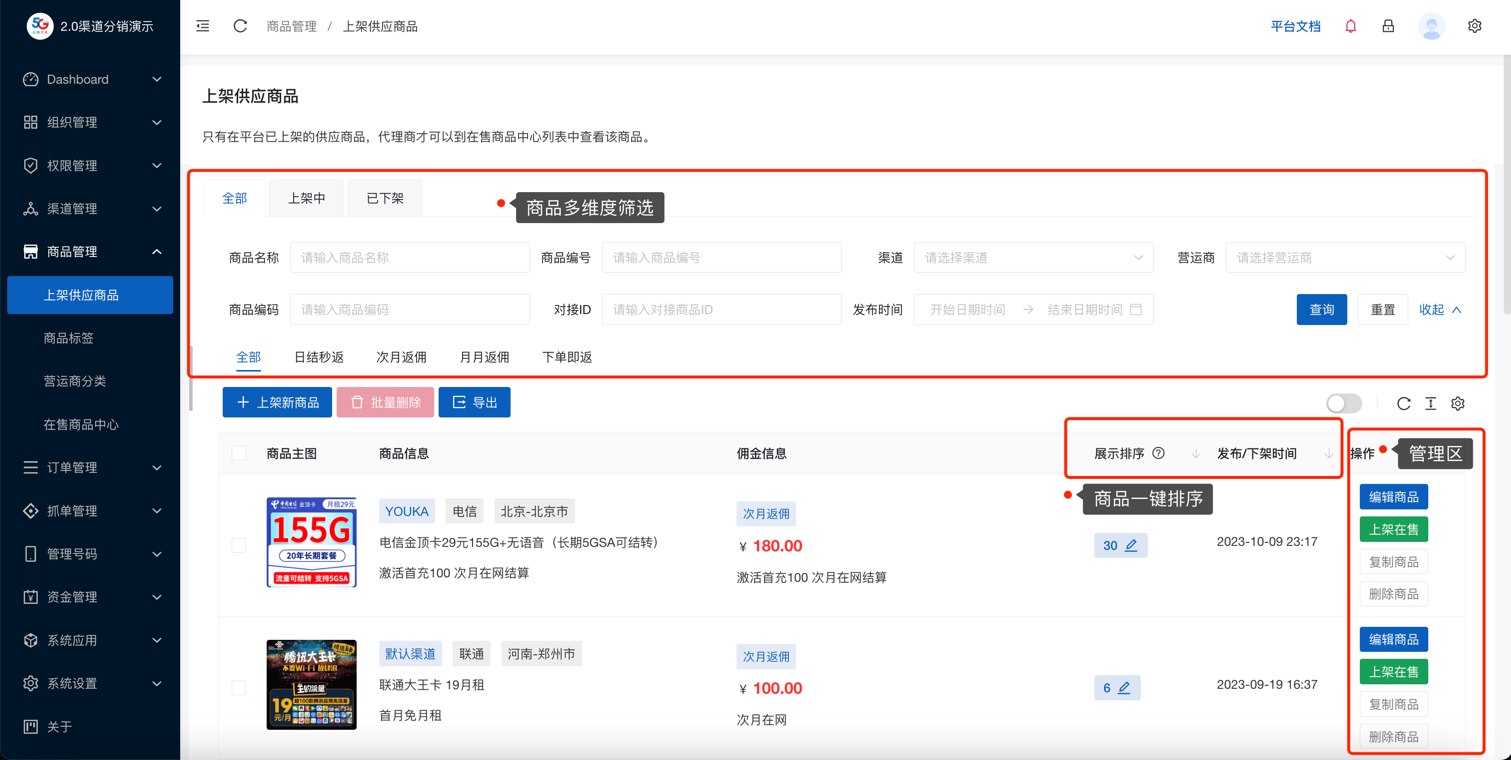The height and width of the screenshot is (760, 1511).
Task: Click the 查询 search button
Action: coord(1321,310)
